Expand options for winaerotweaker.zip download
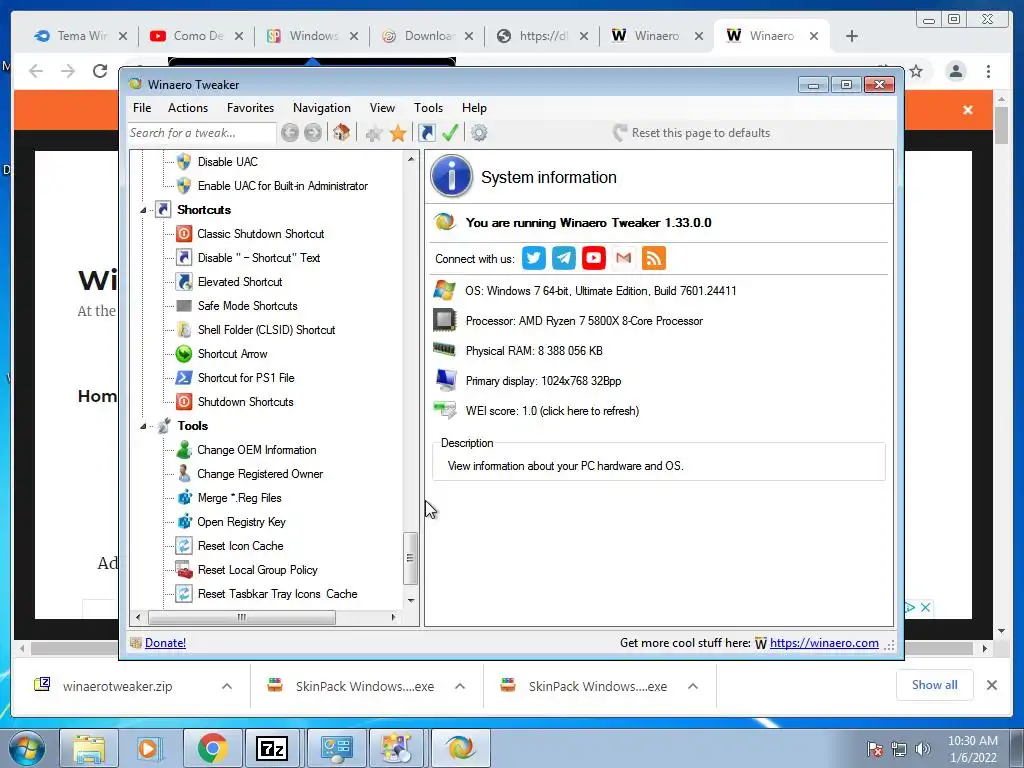 (x=227, y=686)
